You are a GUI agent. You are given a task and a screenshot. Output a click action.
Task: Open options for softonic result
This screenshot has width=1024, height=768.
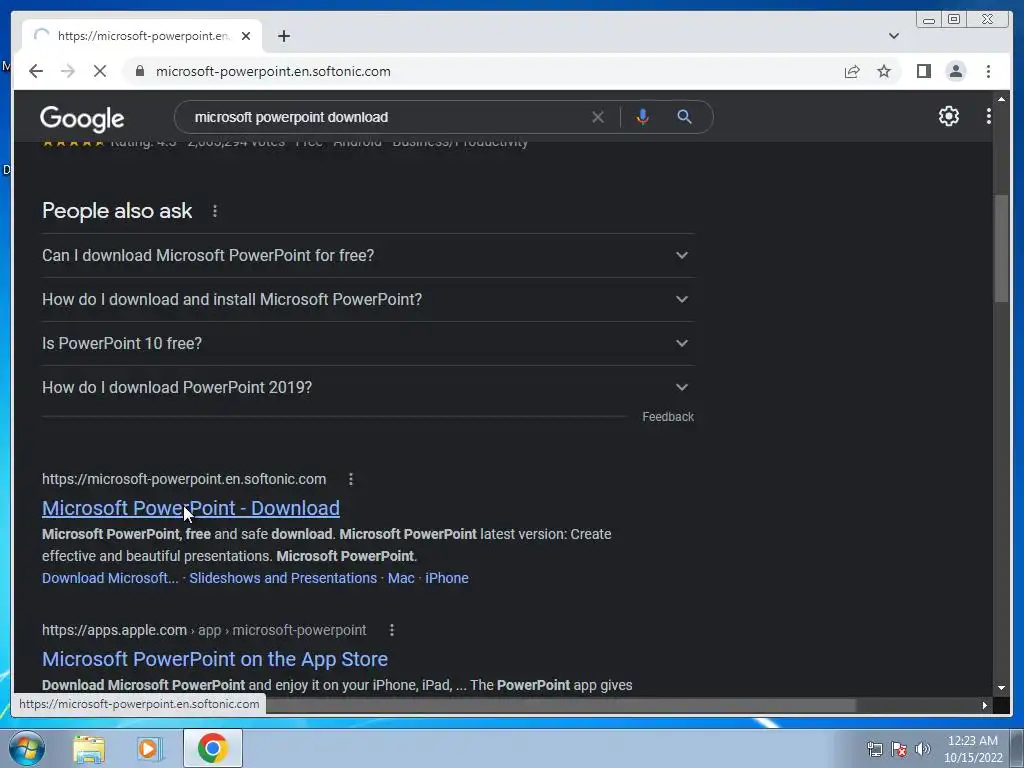(x=351, y=479)
